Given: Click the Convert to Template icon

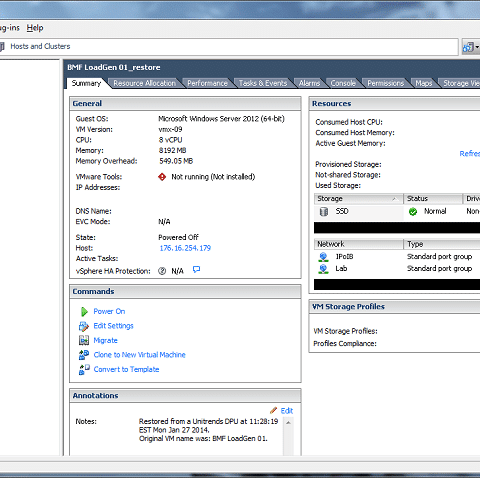Looking at the screenshot, I should click(84, 369).
